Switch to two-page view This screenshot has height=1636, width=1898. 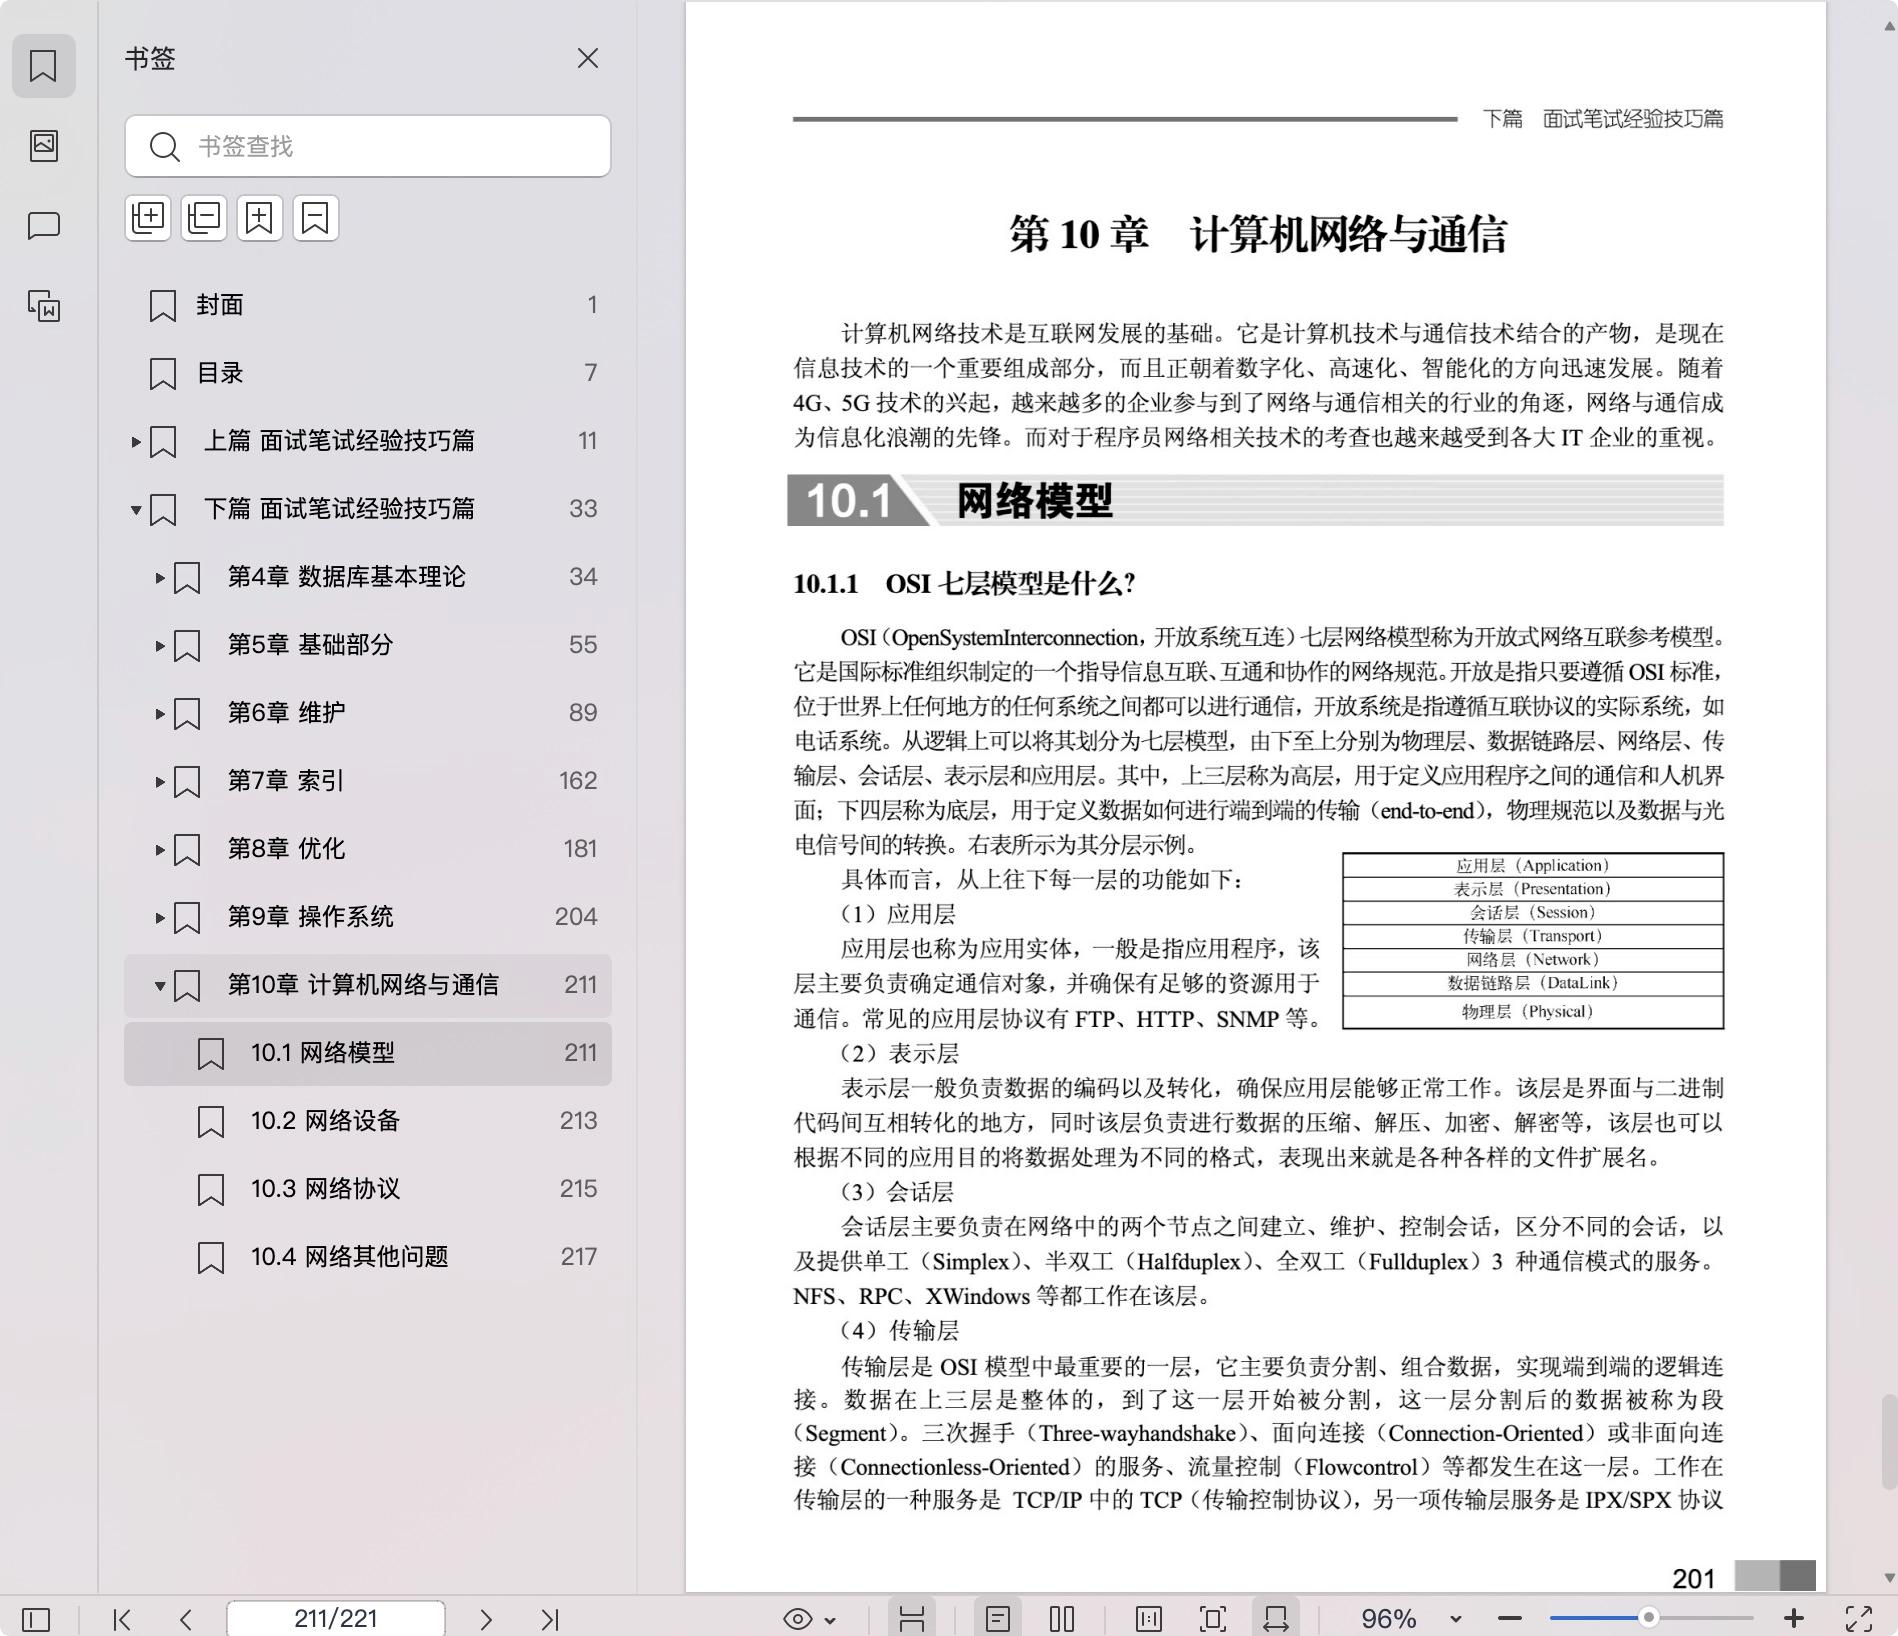(x=1062, y=1619)
